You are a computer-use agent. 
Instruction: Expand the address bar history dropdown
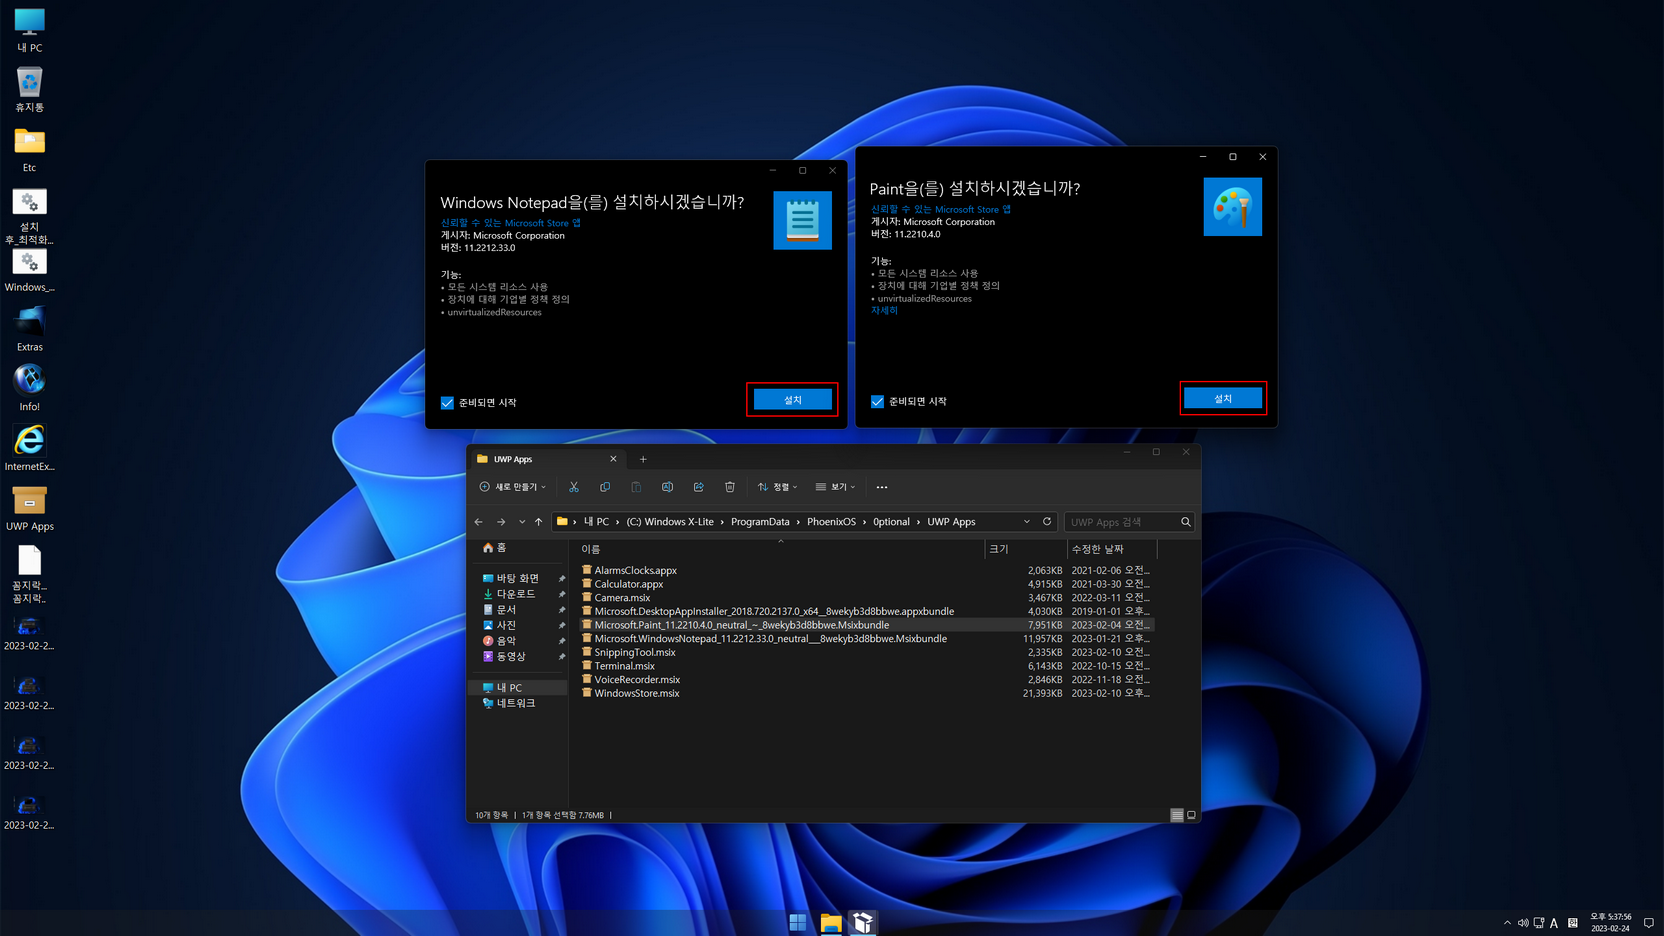pos(1026,522)
